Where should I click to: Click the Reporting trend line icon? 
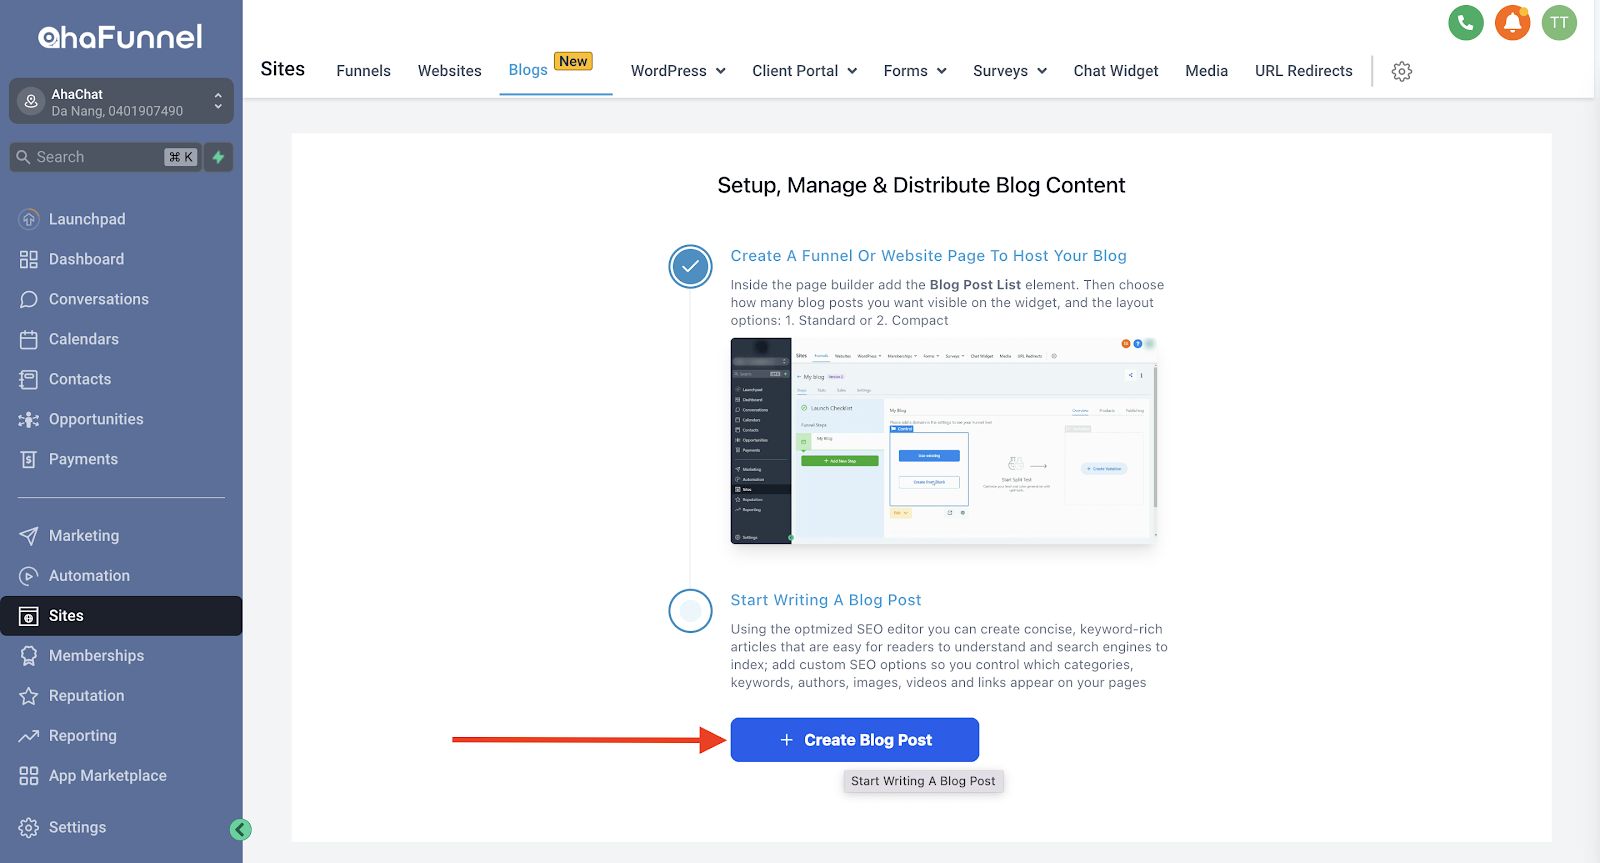[x=29, y=736]
